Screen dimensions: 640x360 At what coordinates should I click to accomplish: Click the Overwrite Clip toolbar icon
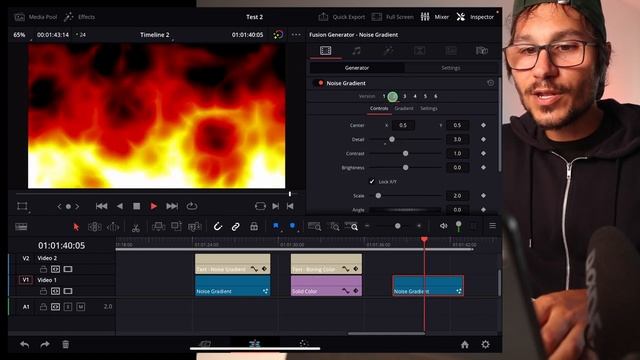click(176, 226)
